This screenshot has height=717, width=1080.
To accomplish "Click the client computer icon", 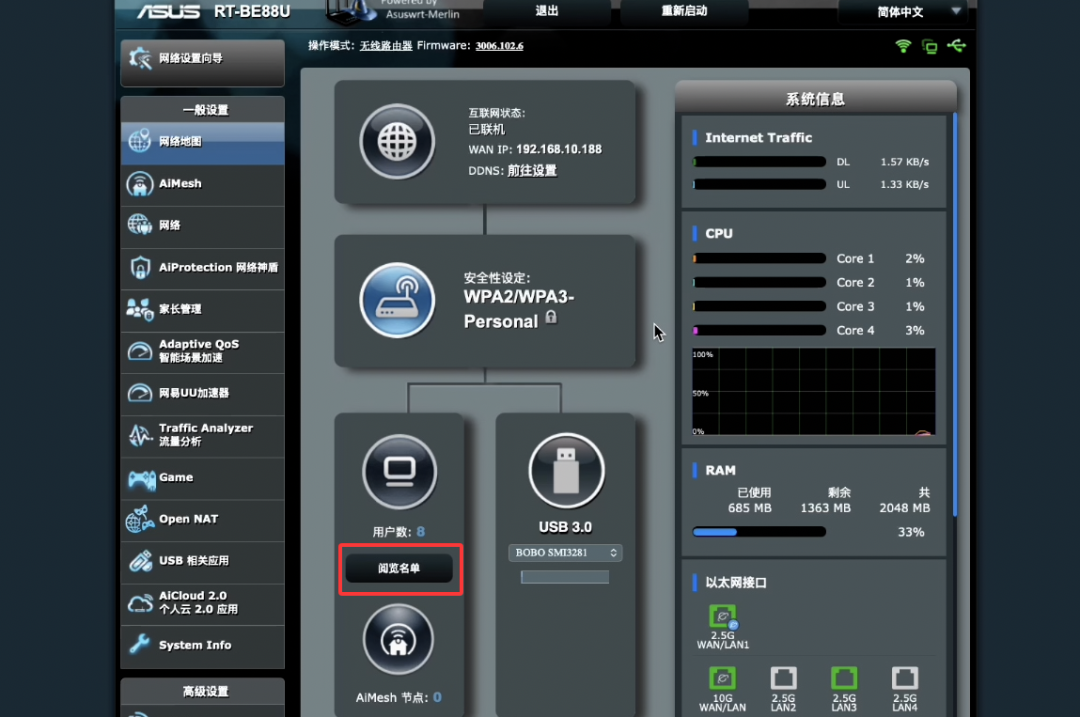I will tap(399, 472).
